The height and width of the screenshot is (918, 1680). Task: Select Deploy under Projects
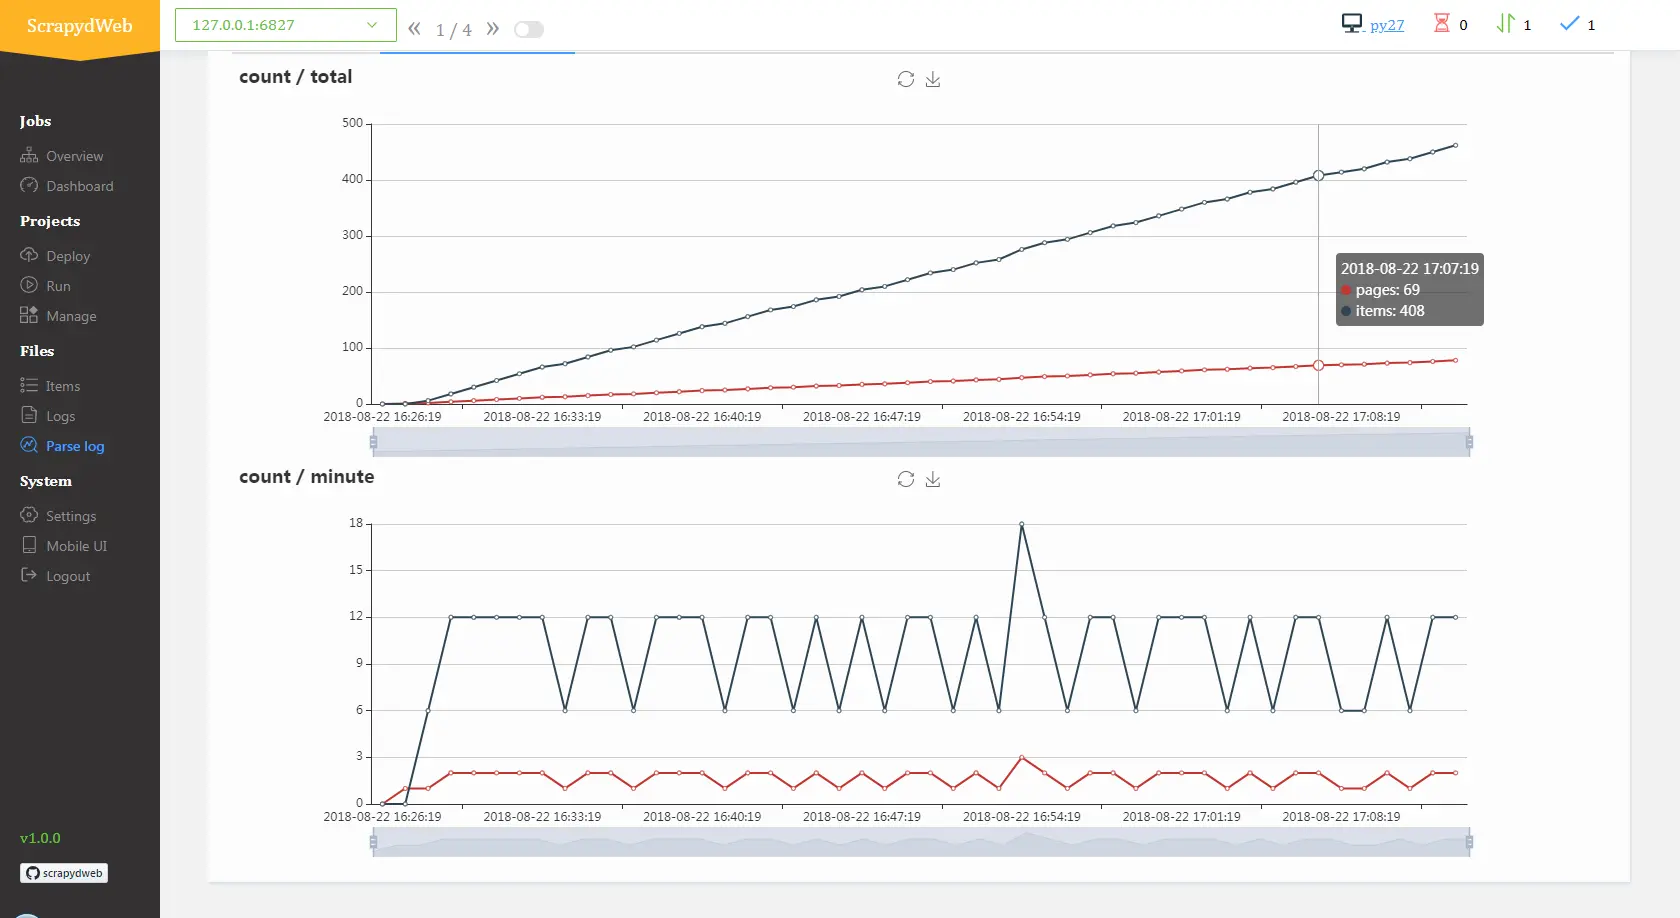pos(68,256)
